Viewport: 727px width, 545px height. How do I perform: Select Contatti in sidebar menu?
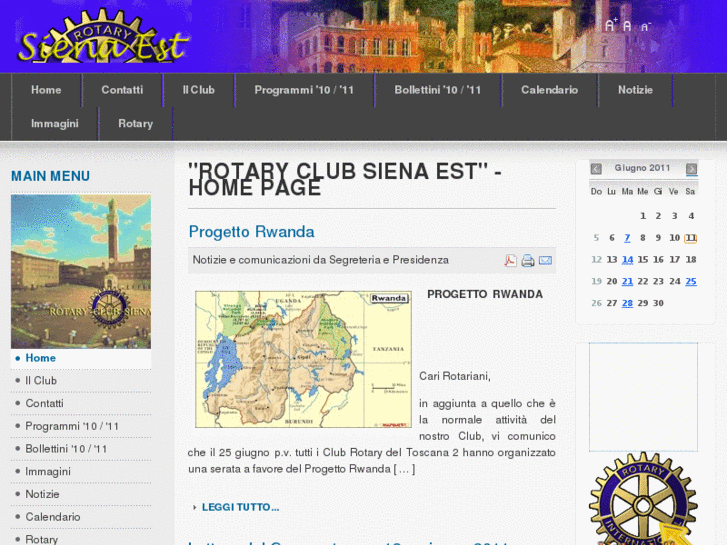click(x=81, y=404)
